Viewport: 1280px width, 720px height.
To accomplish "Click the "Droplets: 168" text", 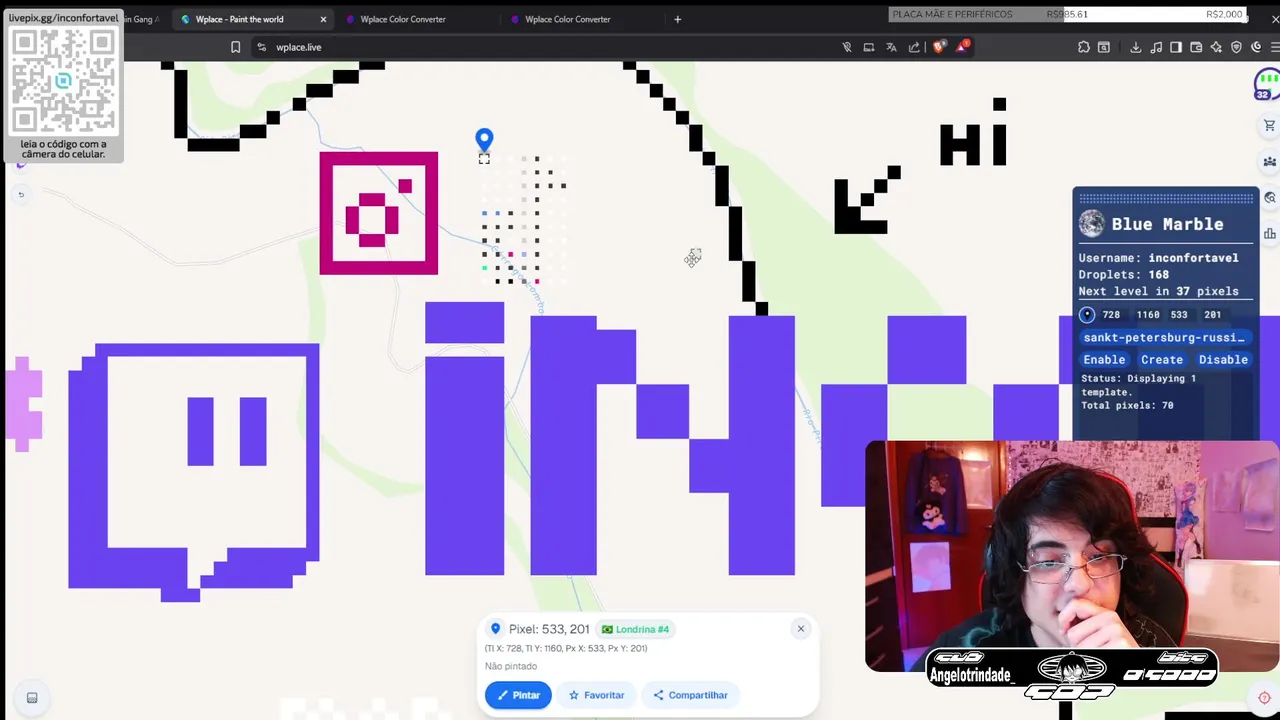I will (x=1123, y=274).
